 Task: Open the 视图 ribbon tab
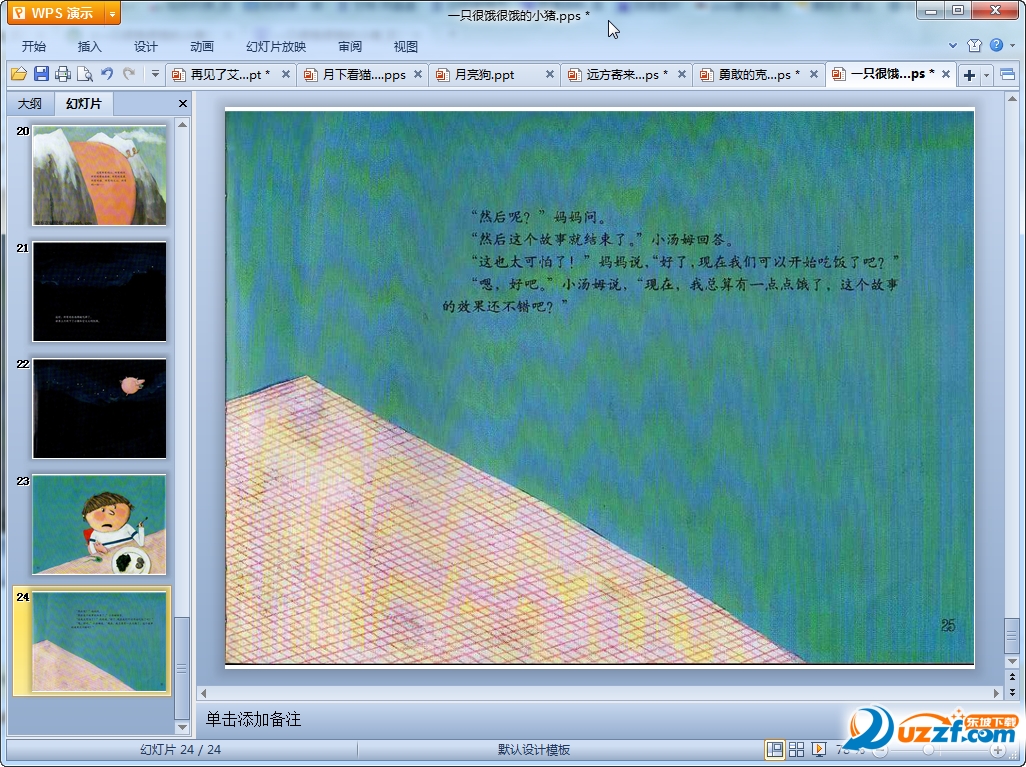coord(406,46)
